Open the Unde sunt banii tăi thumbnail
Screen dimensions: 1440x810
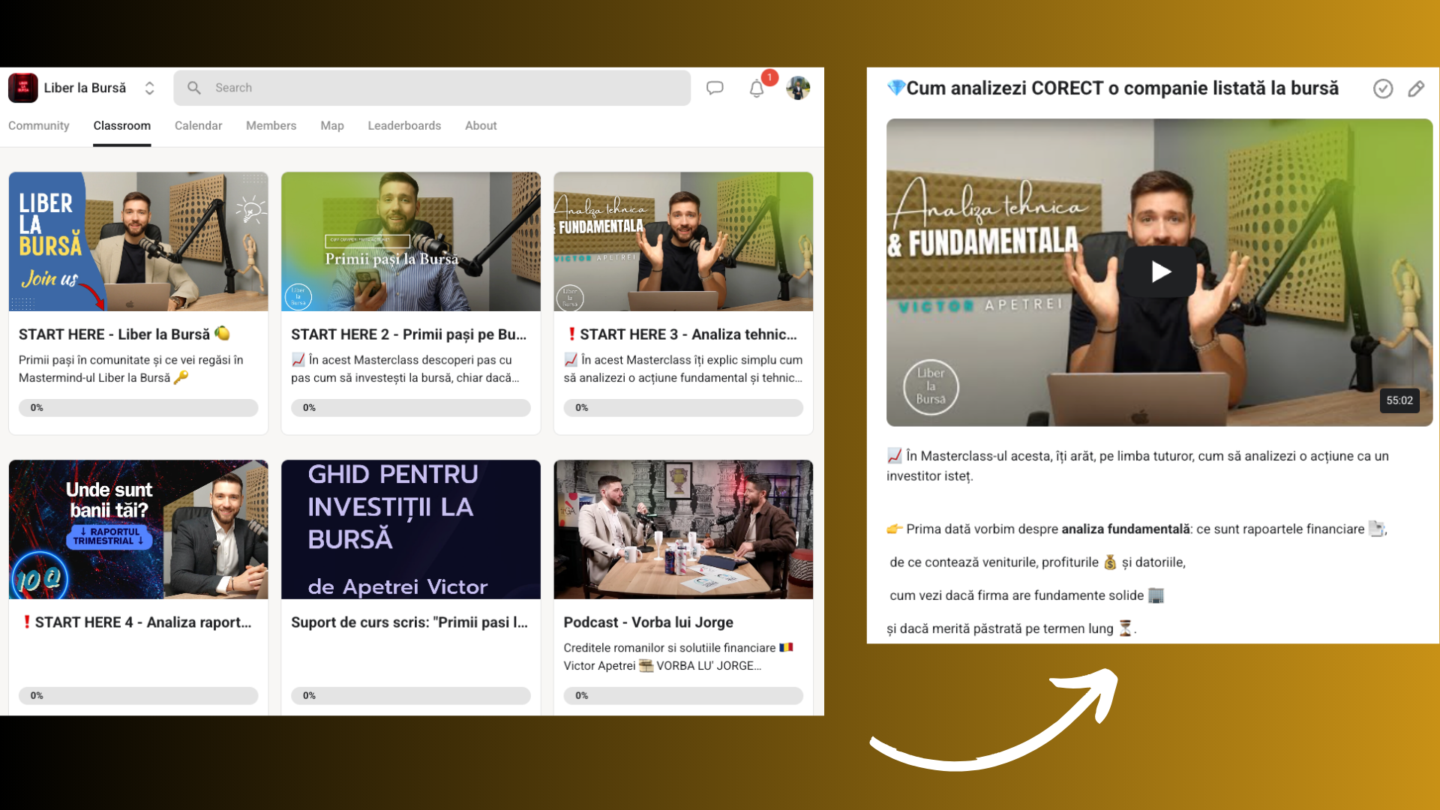click(138, 529)
